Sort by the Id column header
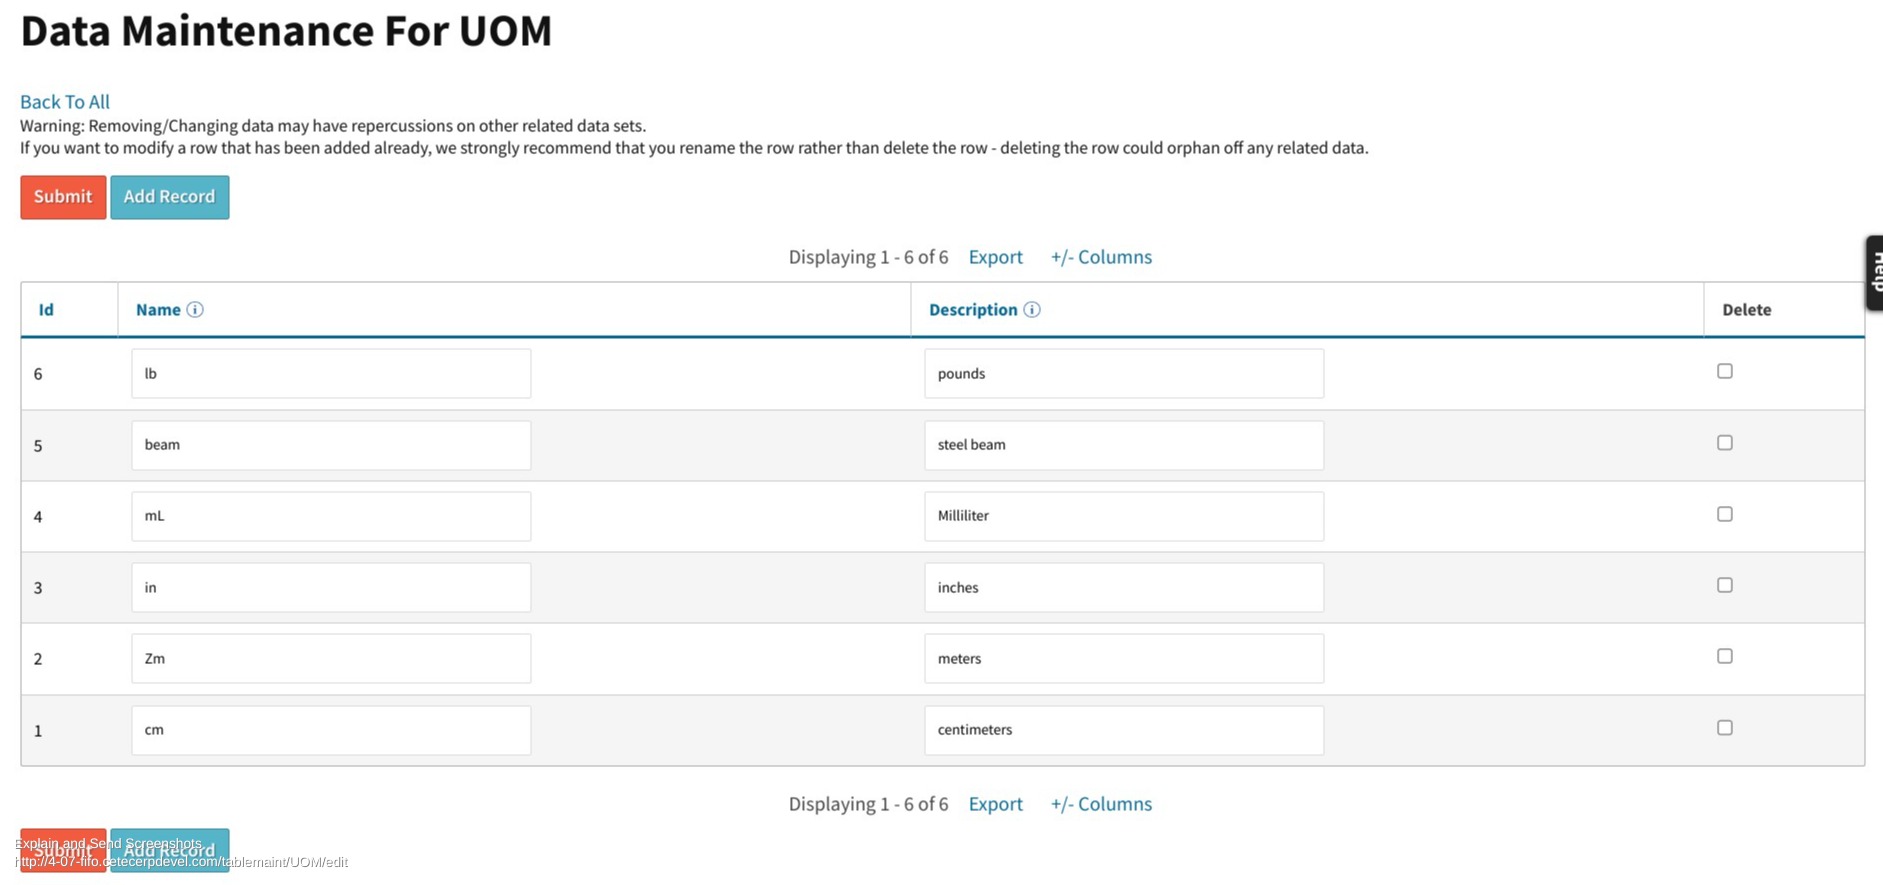The width and height of the screenshot is (1883, 885). (46, 310)
